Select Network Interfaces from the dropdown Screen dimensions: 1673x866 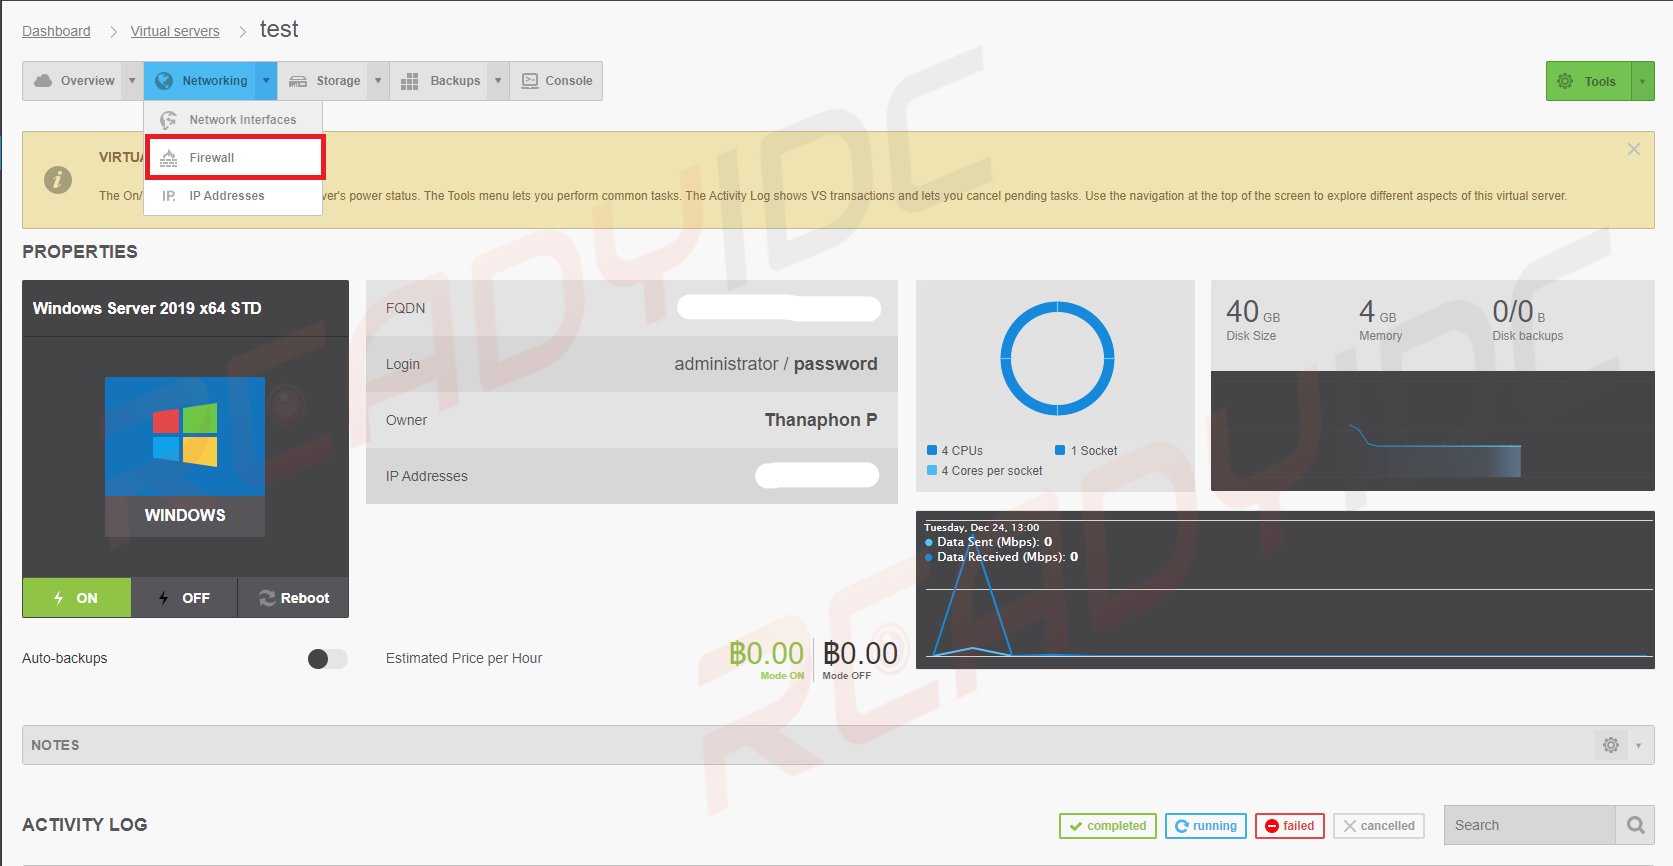235,120
